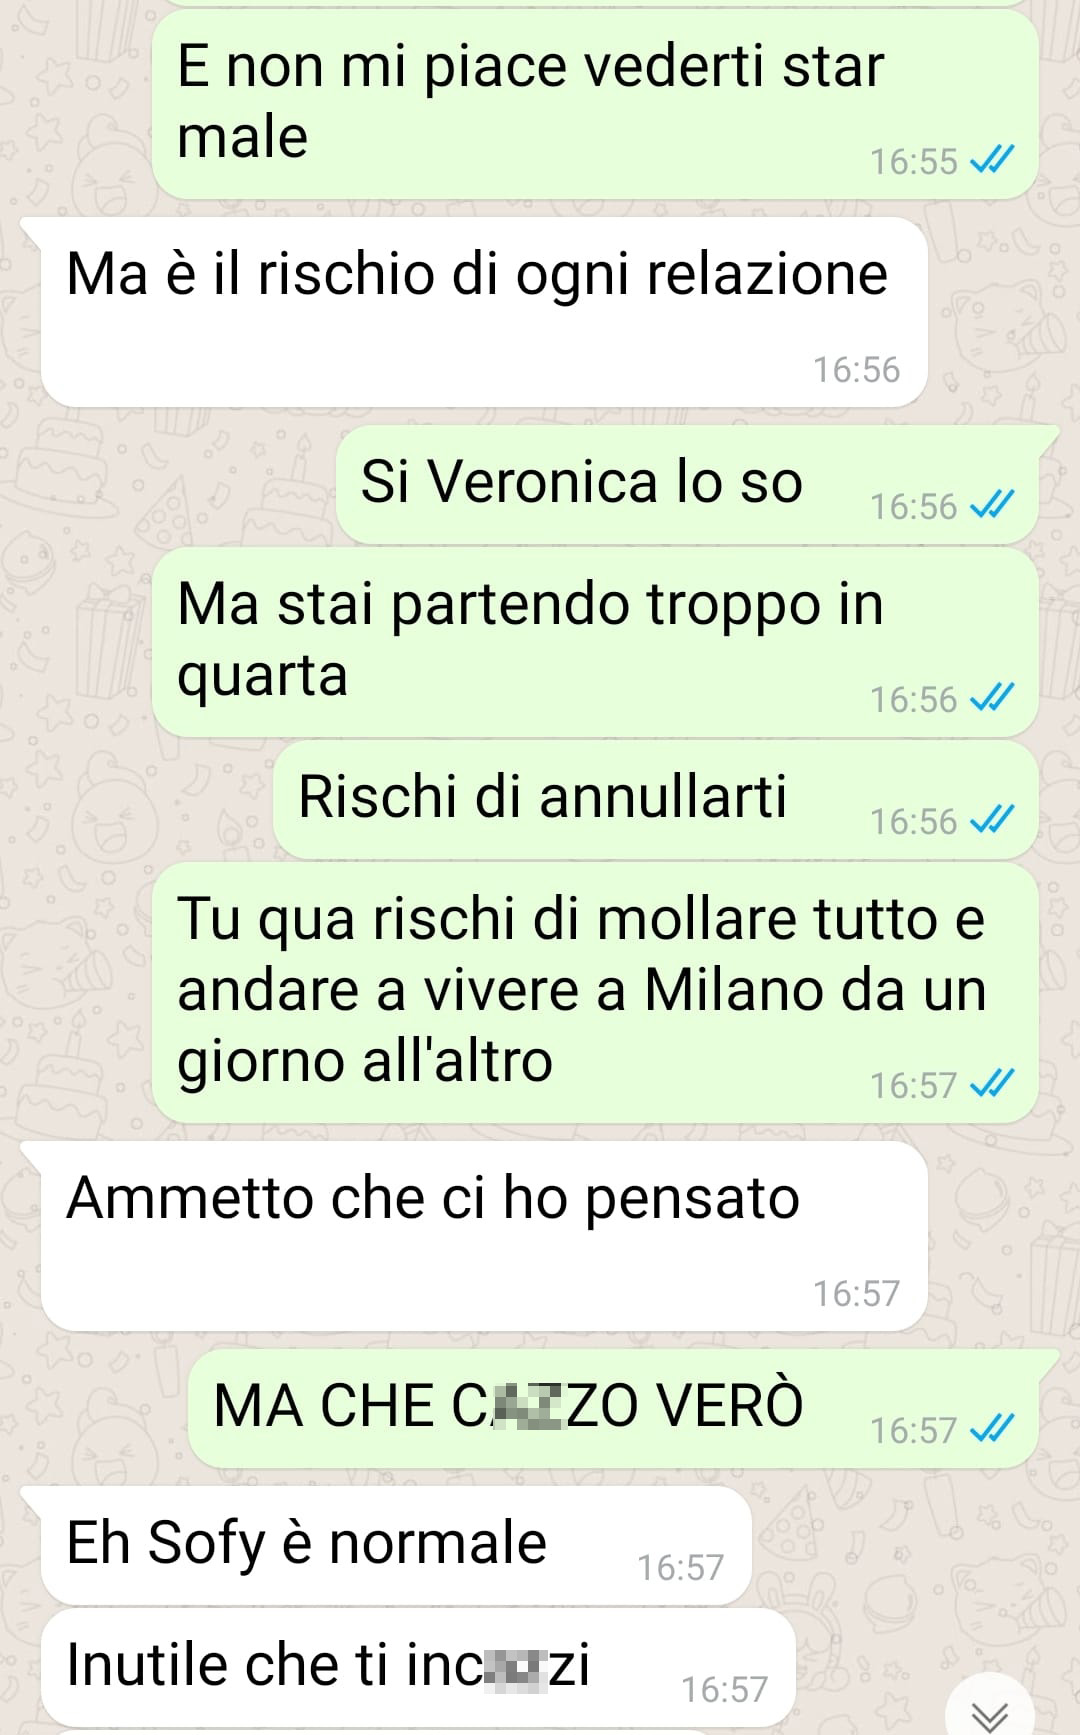Screen dimensions: 1080x1735
Task: Tap blue double ticks on 'Rischi di annullarti'
Action: coord(992,819)
